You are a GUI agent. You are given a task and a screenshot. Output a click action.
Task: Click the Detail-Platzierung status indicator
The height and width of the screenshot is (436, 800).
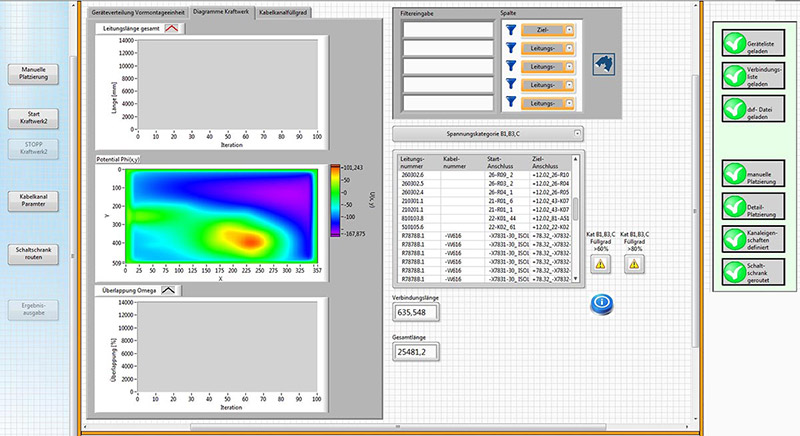pos(753,207)
